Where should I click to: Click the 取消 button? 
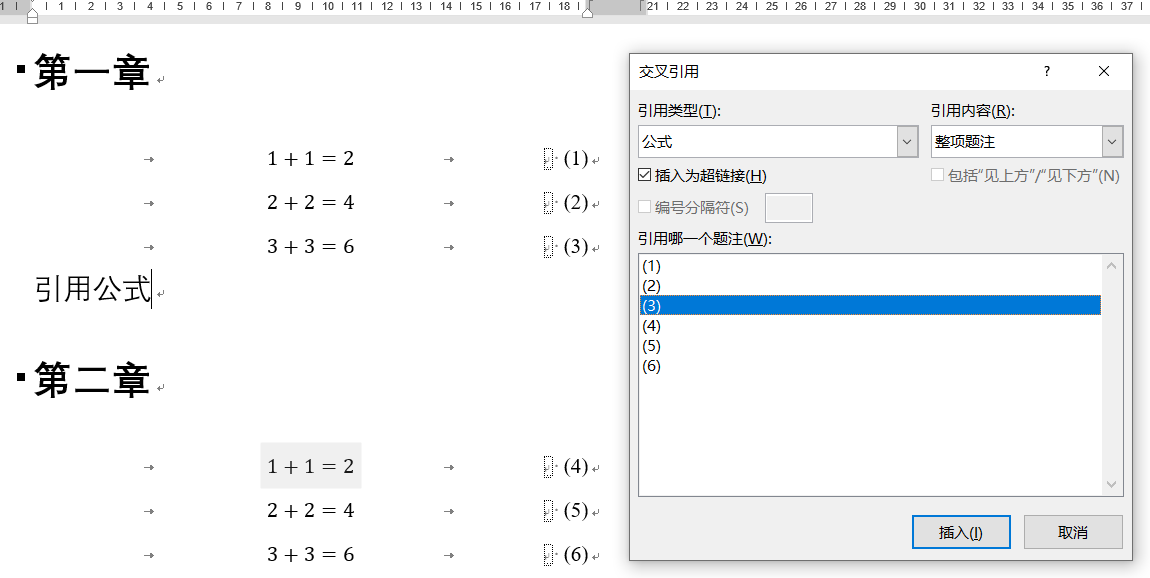coord(1073,531)
